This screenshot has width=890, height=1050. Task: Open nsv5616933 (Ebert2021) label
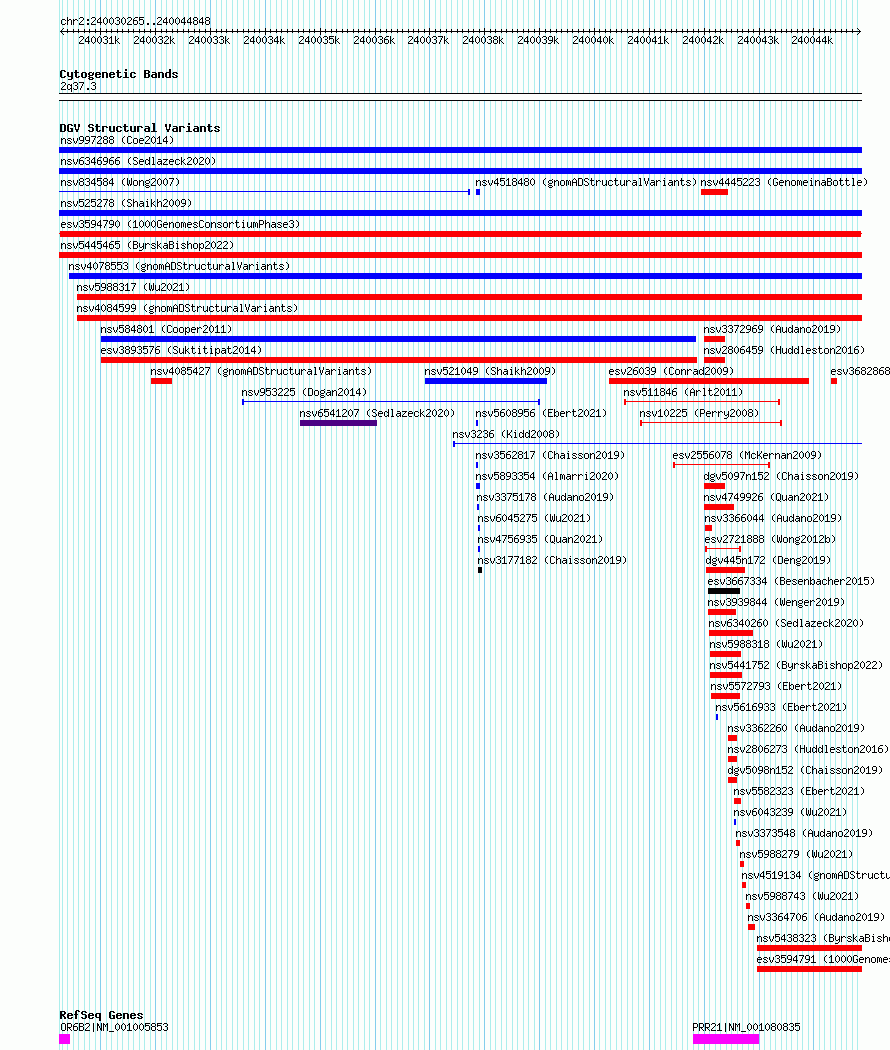[781, 707]
